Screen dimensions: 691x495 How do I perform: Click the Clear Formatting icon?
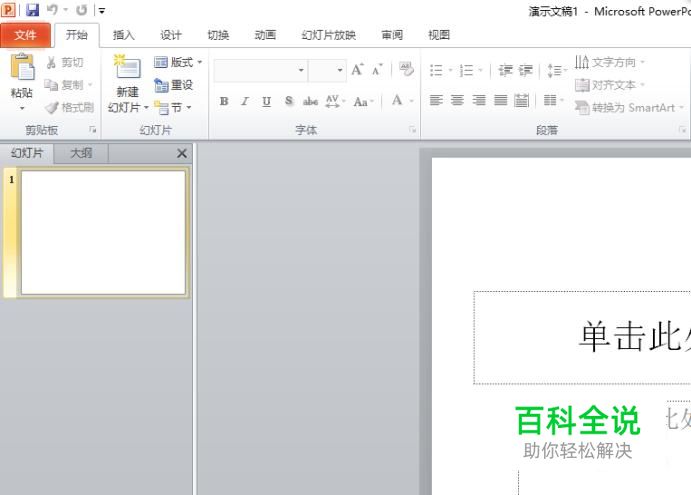(405, 70)
